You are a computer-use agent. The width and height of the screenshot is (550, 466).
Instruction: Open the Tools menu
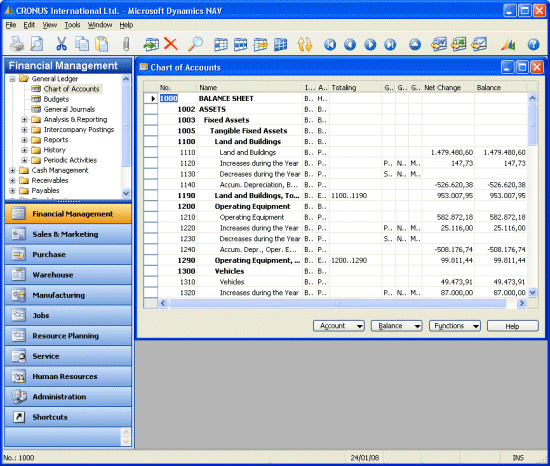click(72, 25)
